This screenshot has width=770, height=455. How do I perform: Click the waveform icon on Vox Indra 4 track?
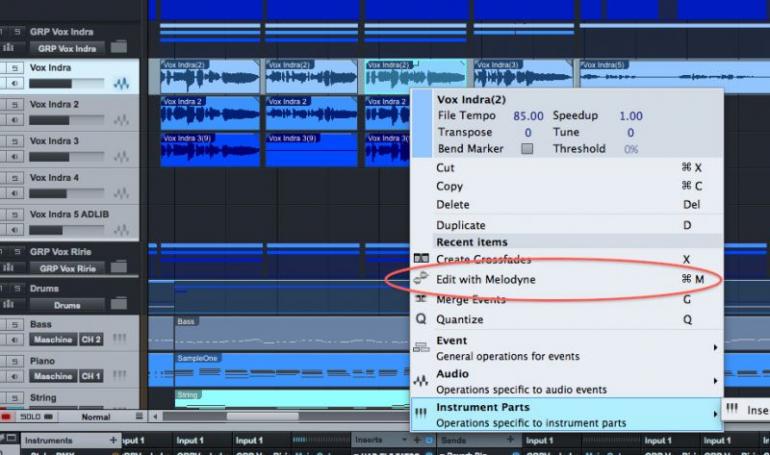(121, 193)
